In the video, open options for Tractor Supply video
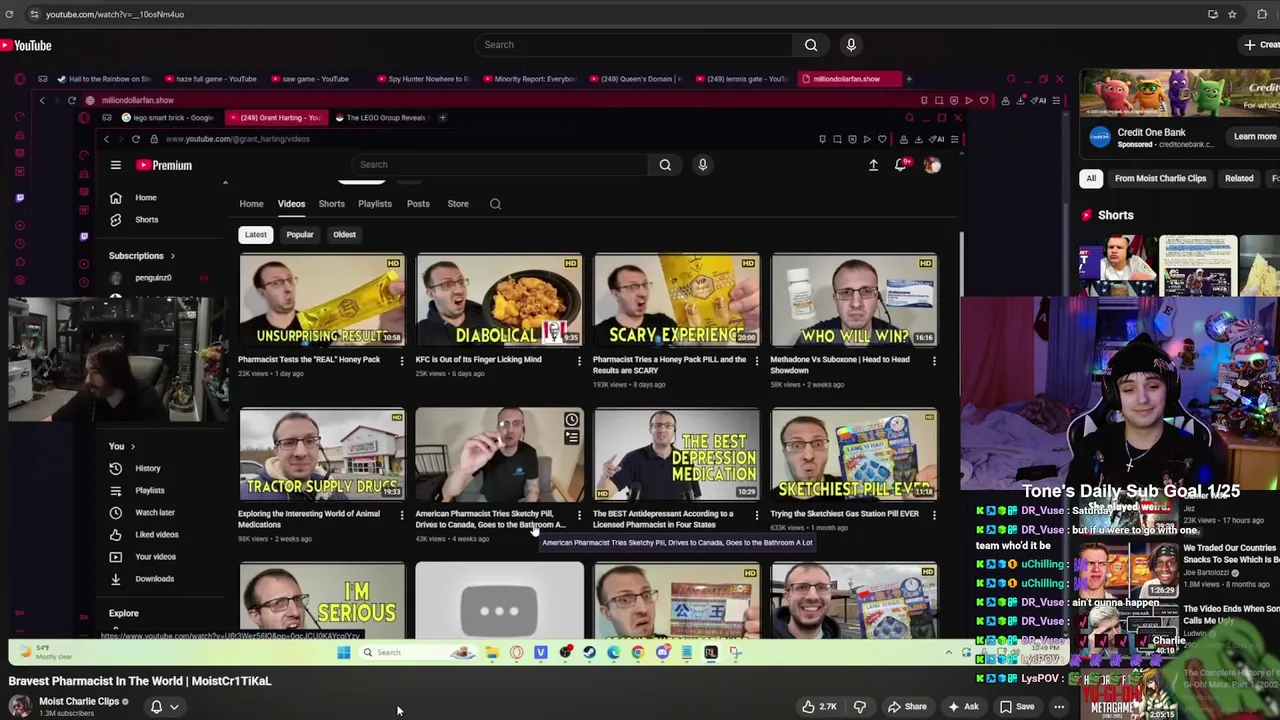Screen dimensions: 1280x720 [x=402, y=515]
